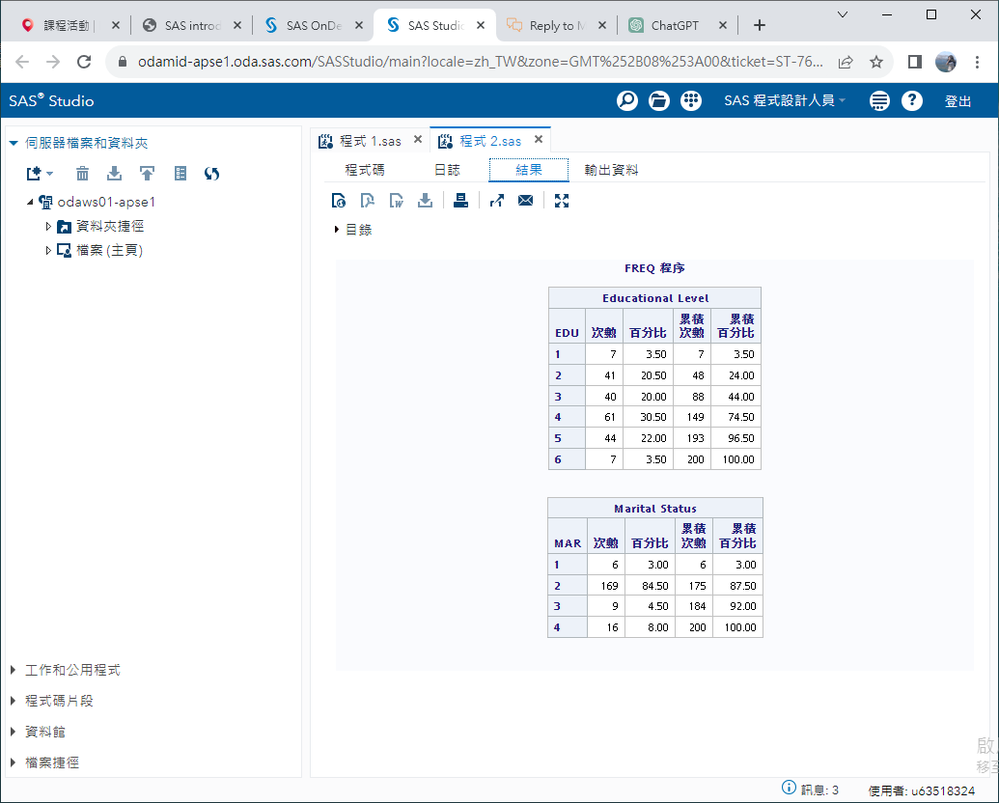Print the results with printer icon

pyautogui.click(x=461, y=201)
